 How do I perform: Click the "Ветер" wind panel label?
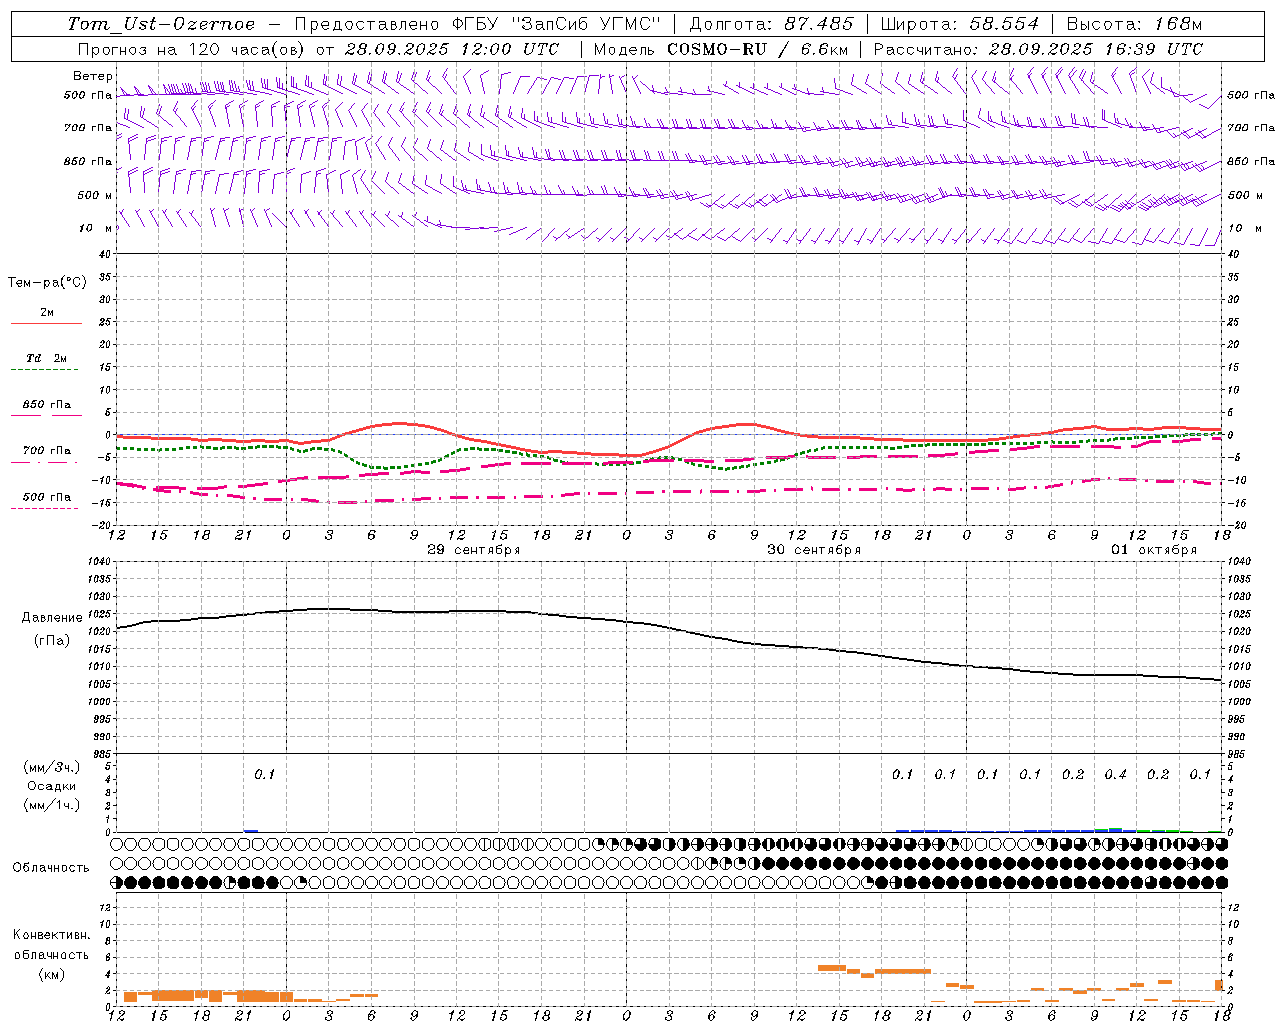92,76
